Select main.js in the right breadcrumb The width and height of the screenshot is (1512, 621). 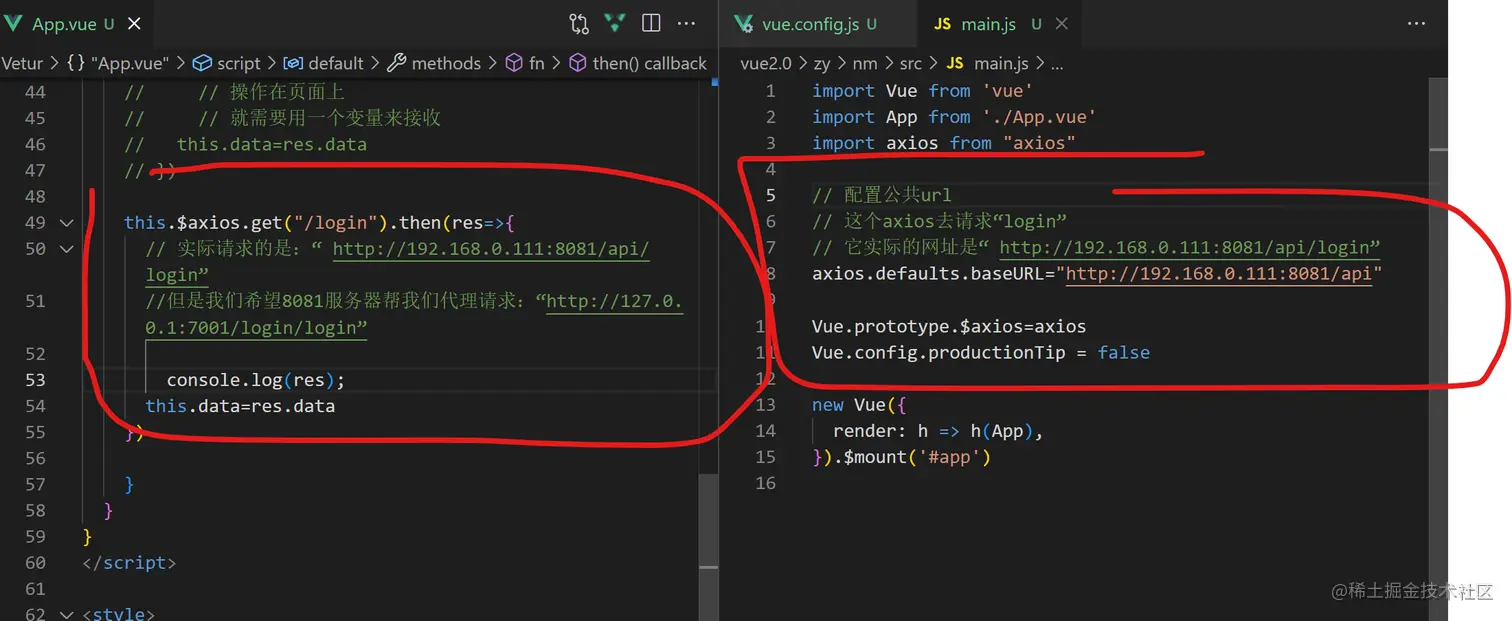988,63
